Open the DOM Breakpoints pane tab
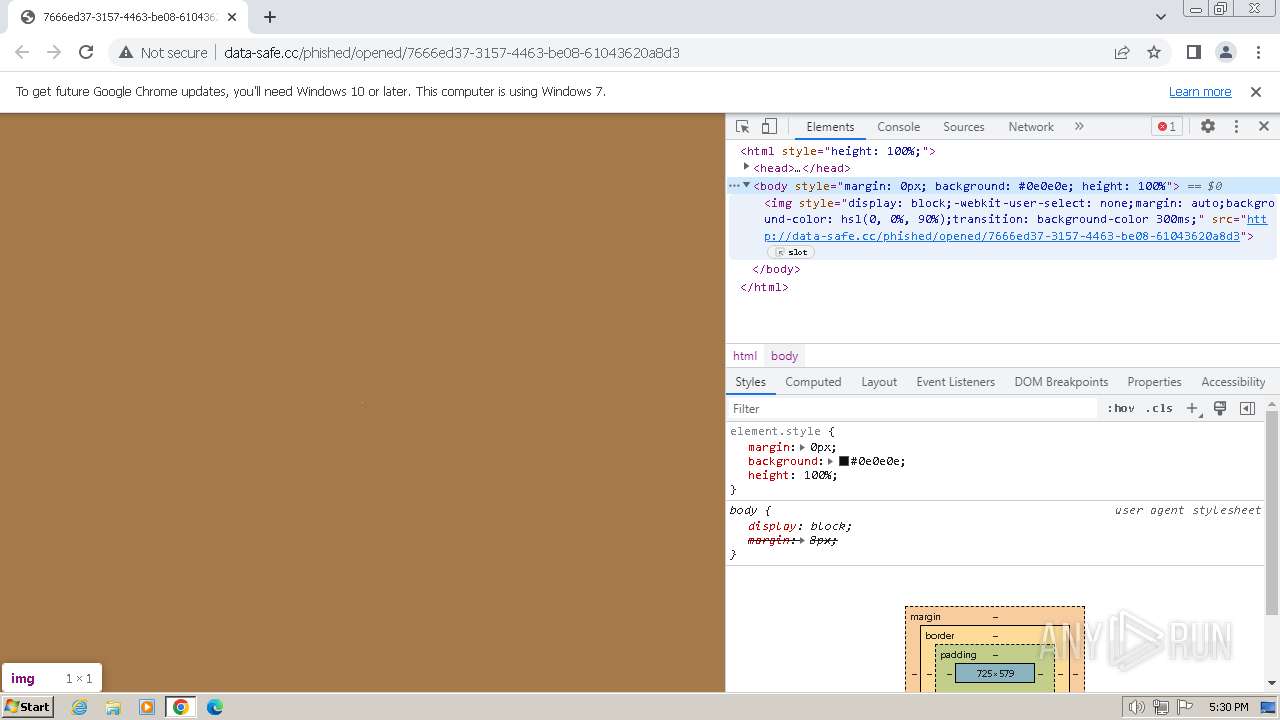The height and width of the screenshot is (720, 1280). click(1061, 382)
